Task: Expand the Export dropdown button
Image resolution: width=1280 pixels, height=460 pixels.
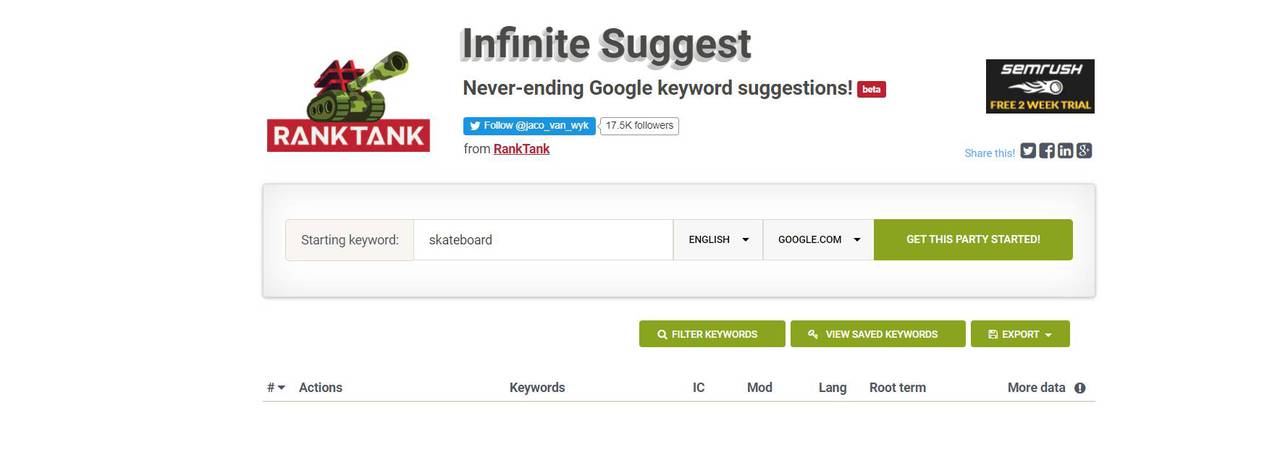Action: (1020, 334)
